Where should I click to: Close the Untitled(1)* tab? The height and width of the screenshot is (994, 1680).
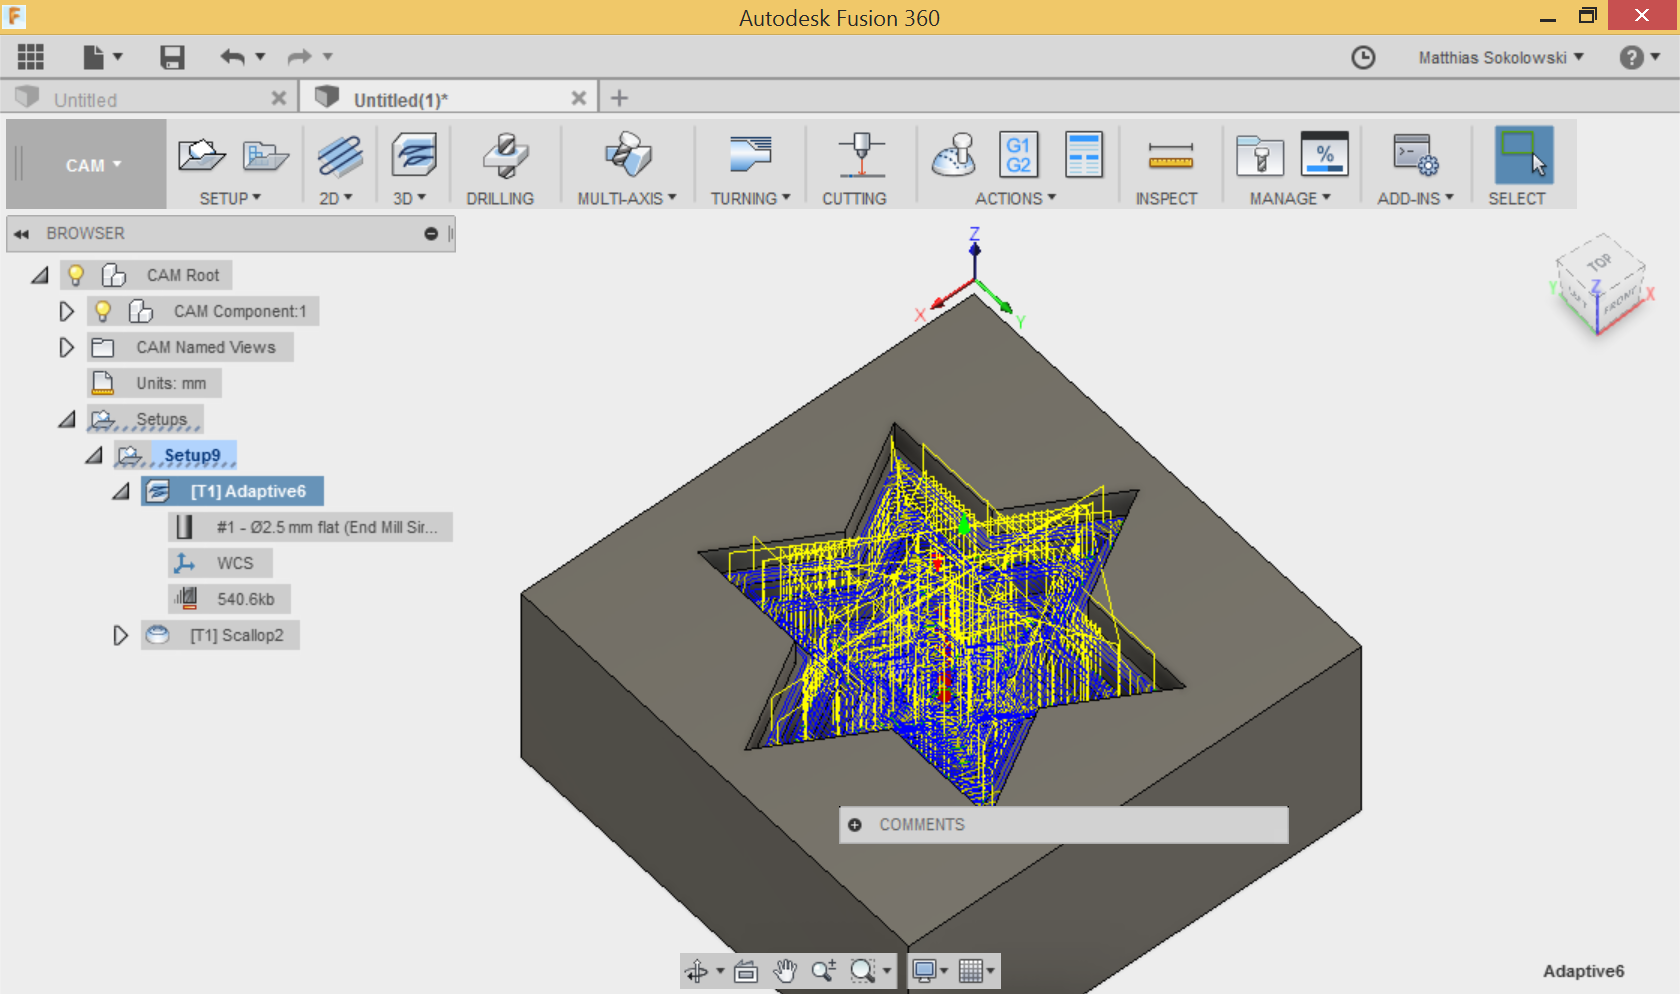[x=579, y=98]
